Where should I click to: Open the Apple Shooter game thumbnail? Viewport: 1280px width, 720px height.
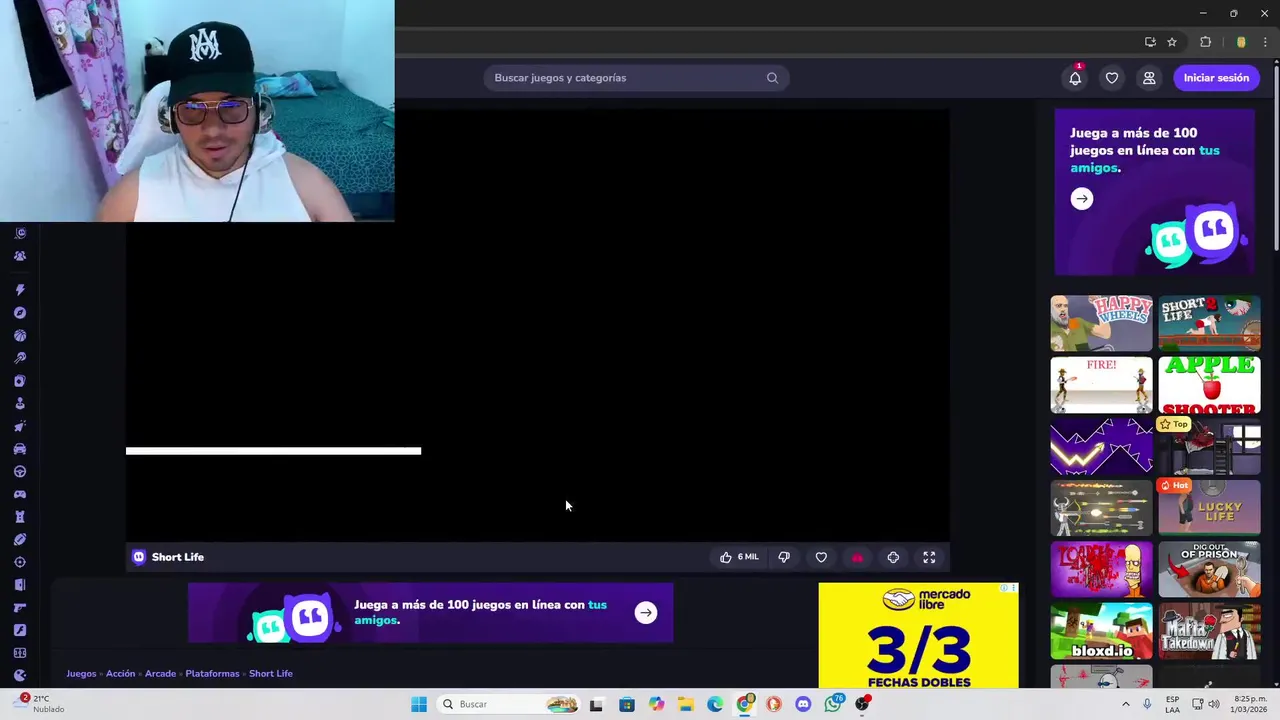[1209, 385]
